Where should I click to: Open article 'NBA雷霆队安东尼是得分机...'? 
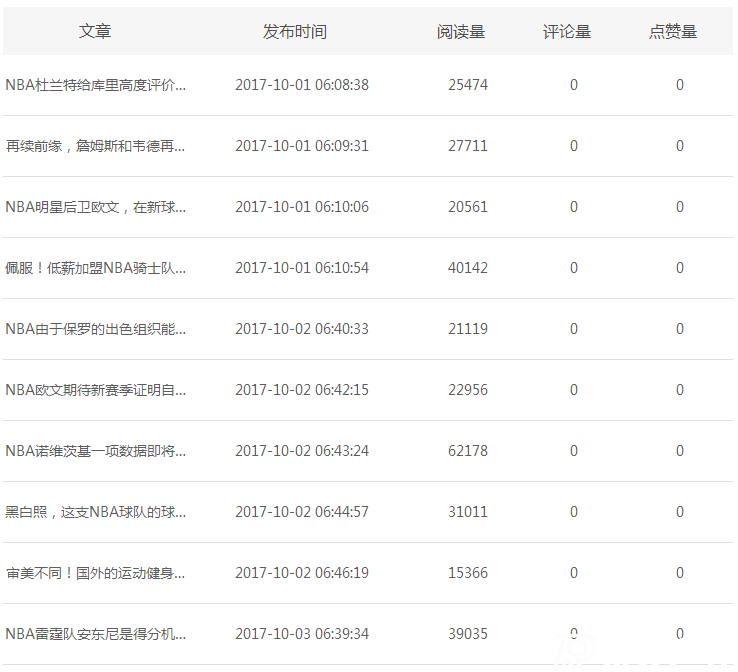tap(96, 634)
